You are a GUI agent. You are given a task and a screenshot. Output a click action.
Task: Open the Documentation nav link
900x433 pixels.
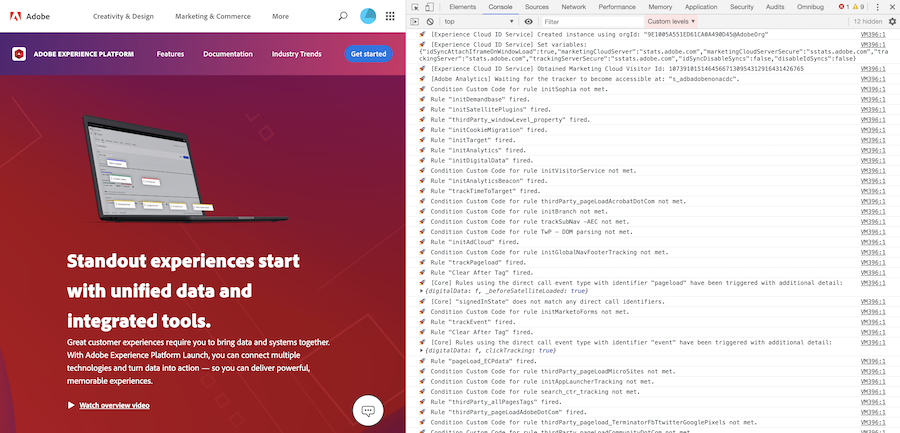click(228, 54)
